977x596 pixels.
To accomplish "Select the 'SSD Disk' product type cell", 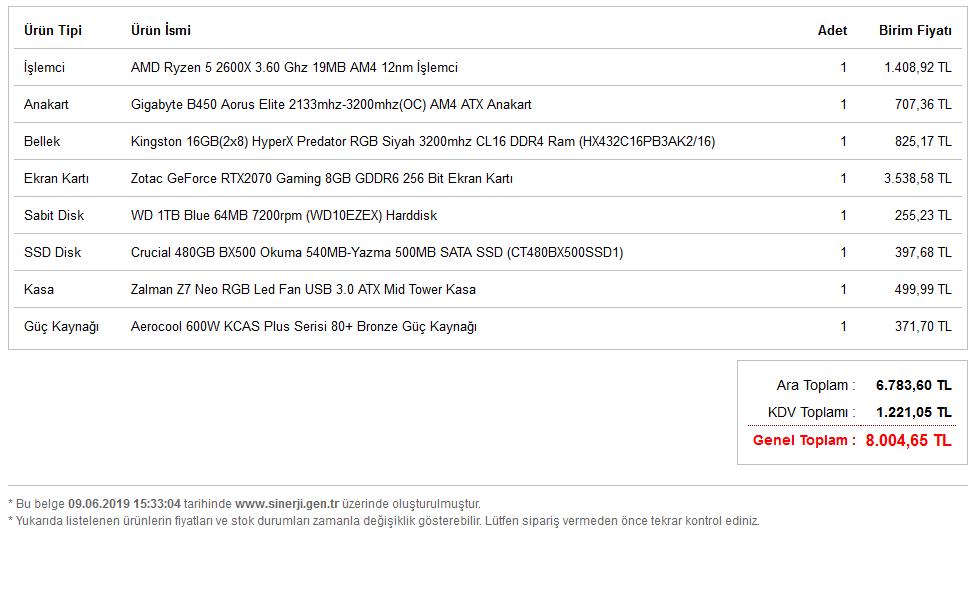I will coord(52,253).
